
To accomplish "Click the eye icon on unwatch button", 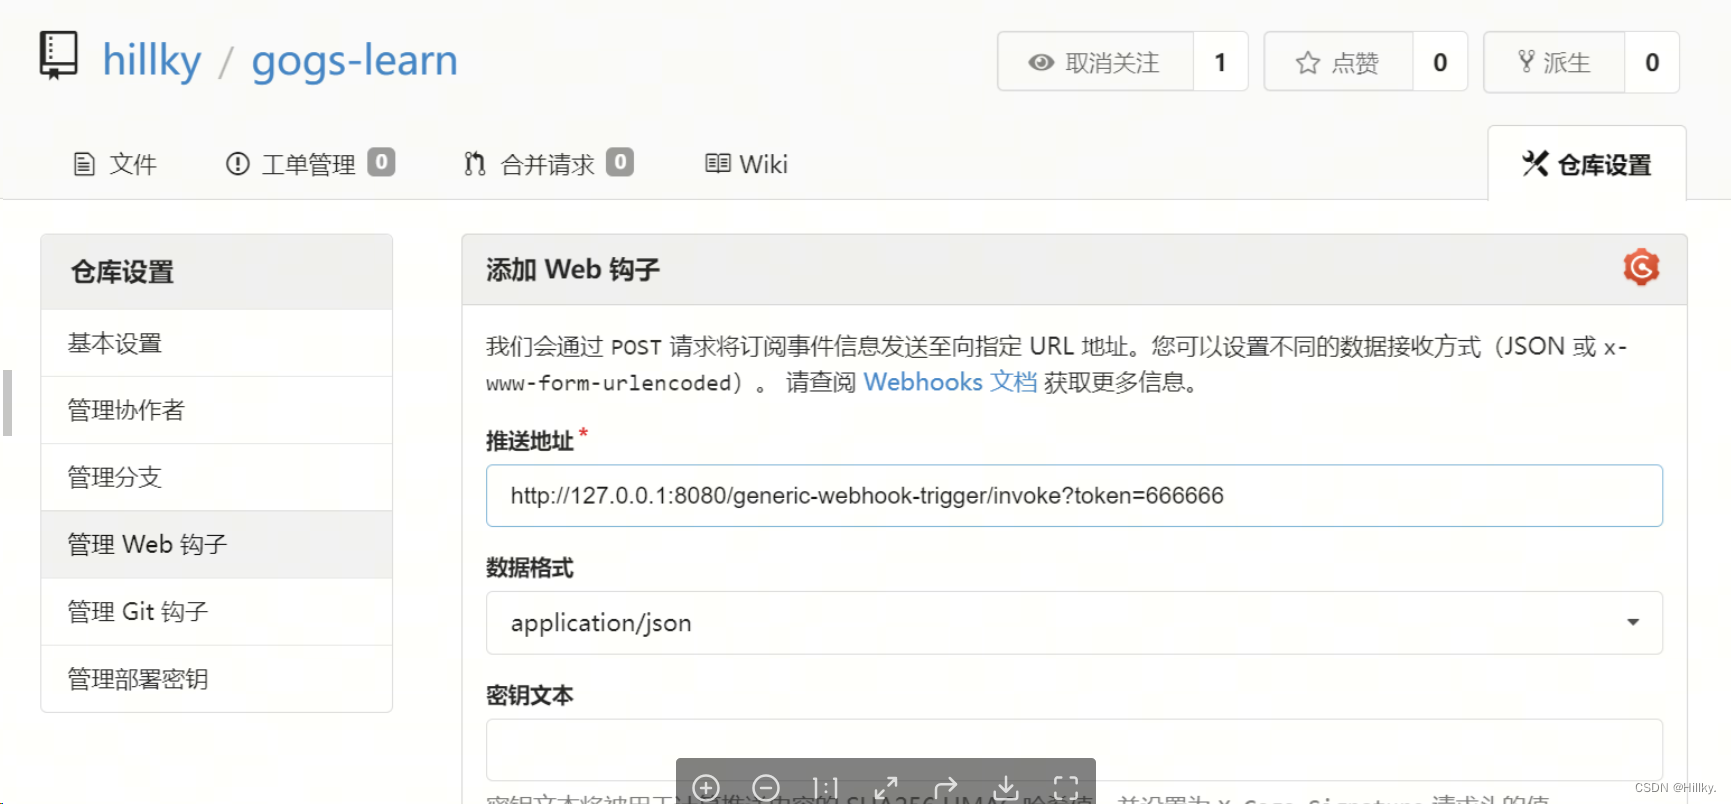I will [x=1041, y=63].
